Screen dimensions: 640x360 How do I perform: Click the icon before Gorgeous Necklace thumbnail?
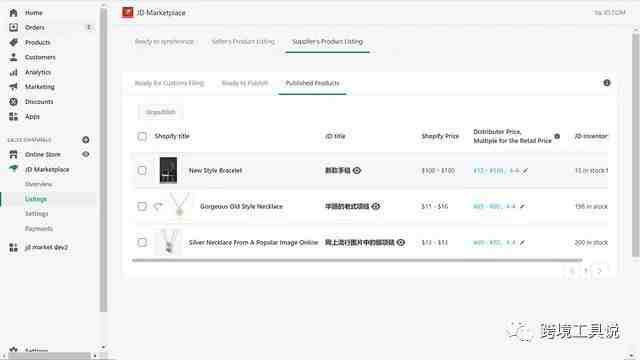158,207
